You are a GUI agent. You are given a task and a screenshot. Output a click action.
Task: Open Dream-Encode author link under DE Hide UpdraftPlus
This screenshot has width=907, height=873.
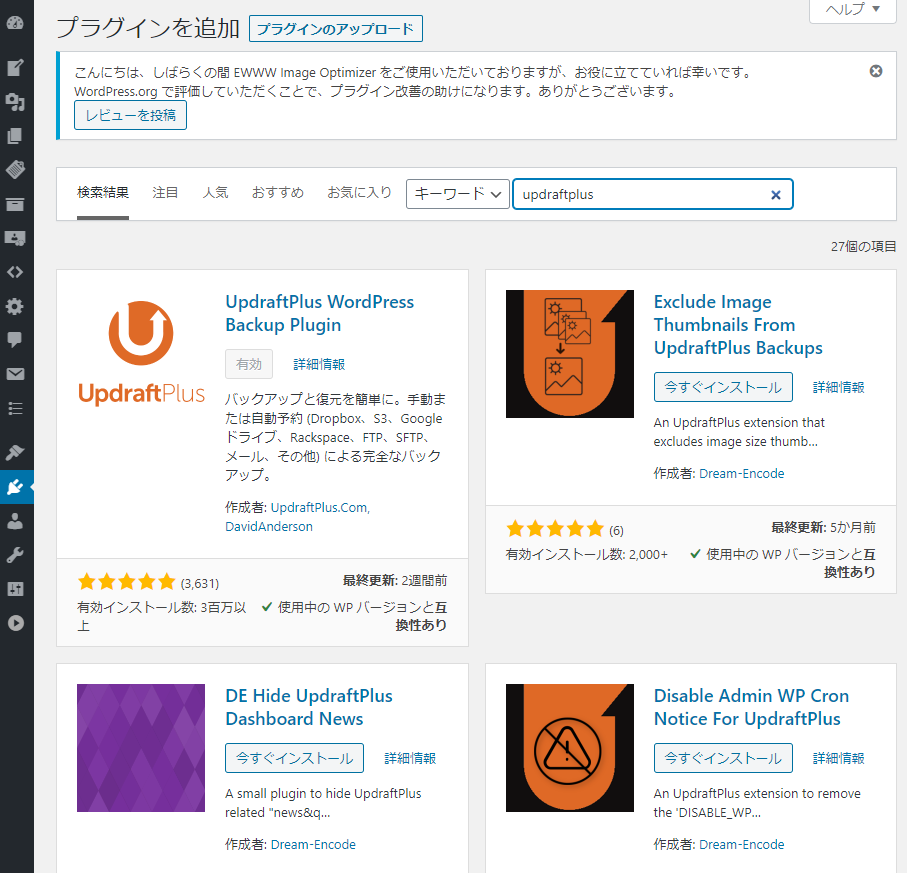[x=313, y=844]
